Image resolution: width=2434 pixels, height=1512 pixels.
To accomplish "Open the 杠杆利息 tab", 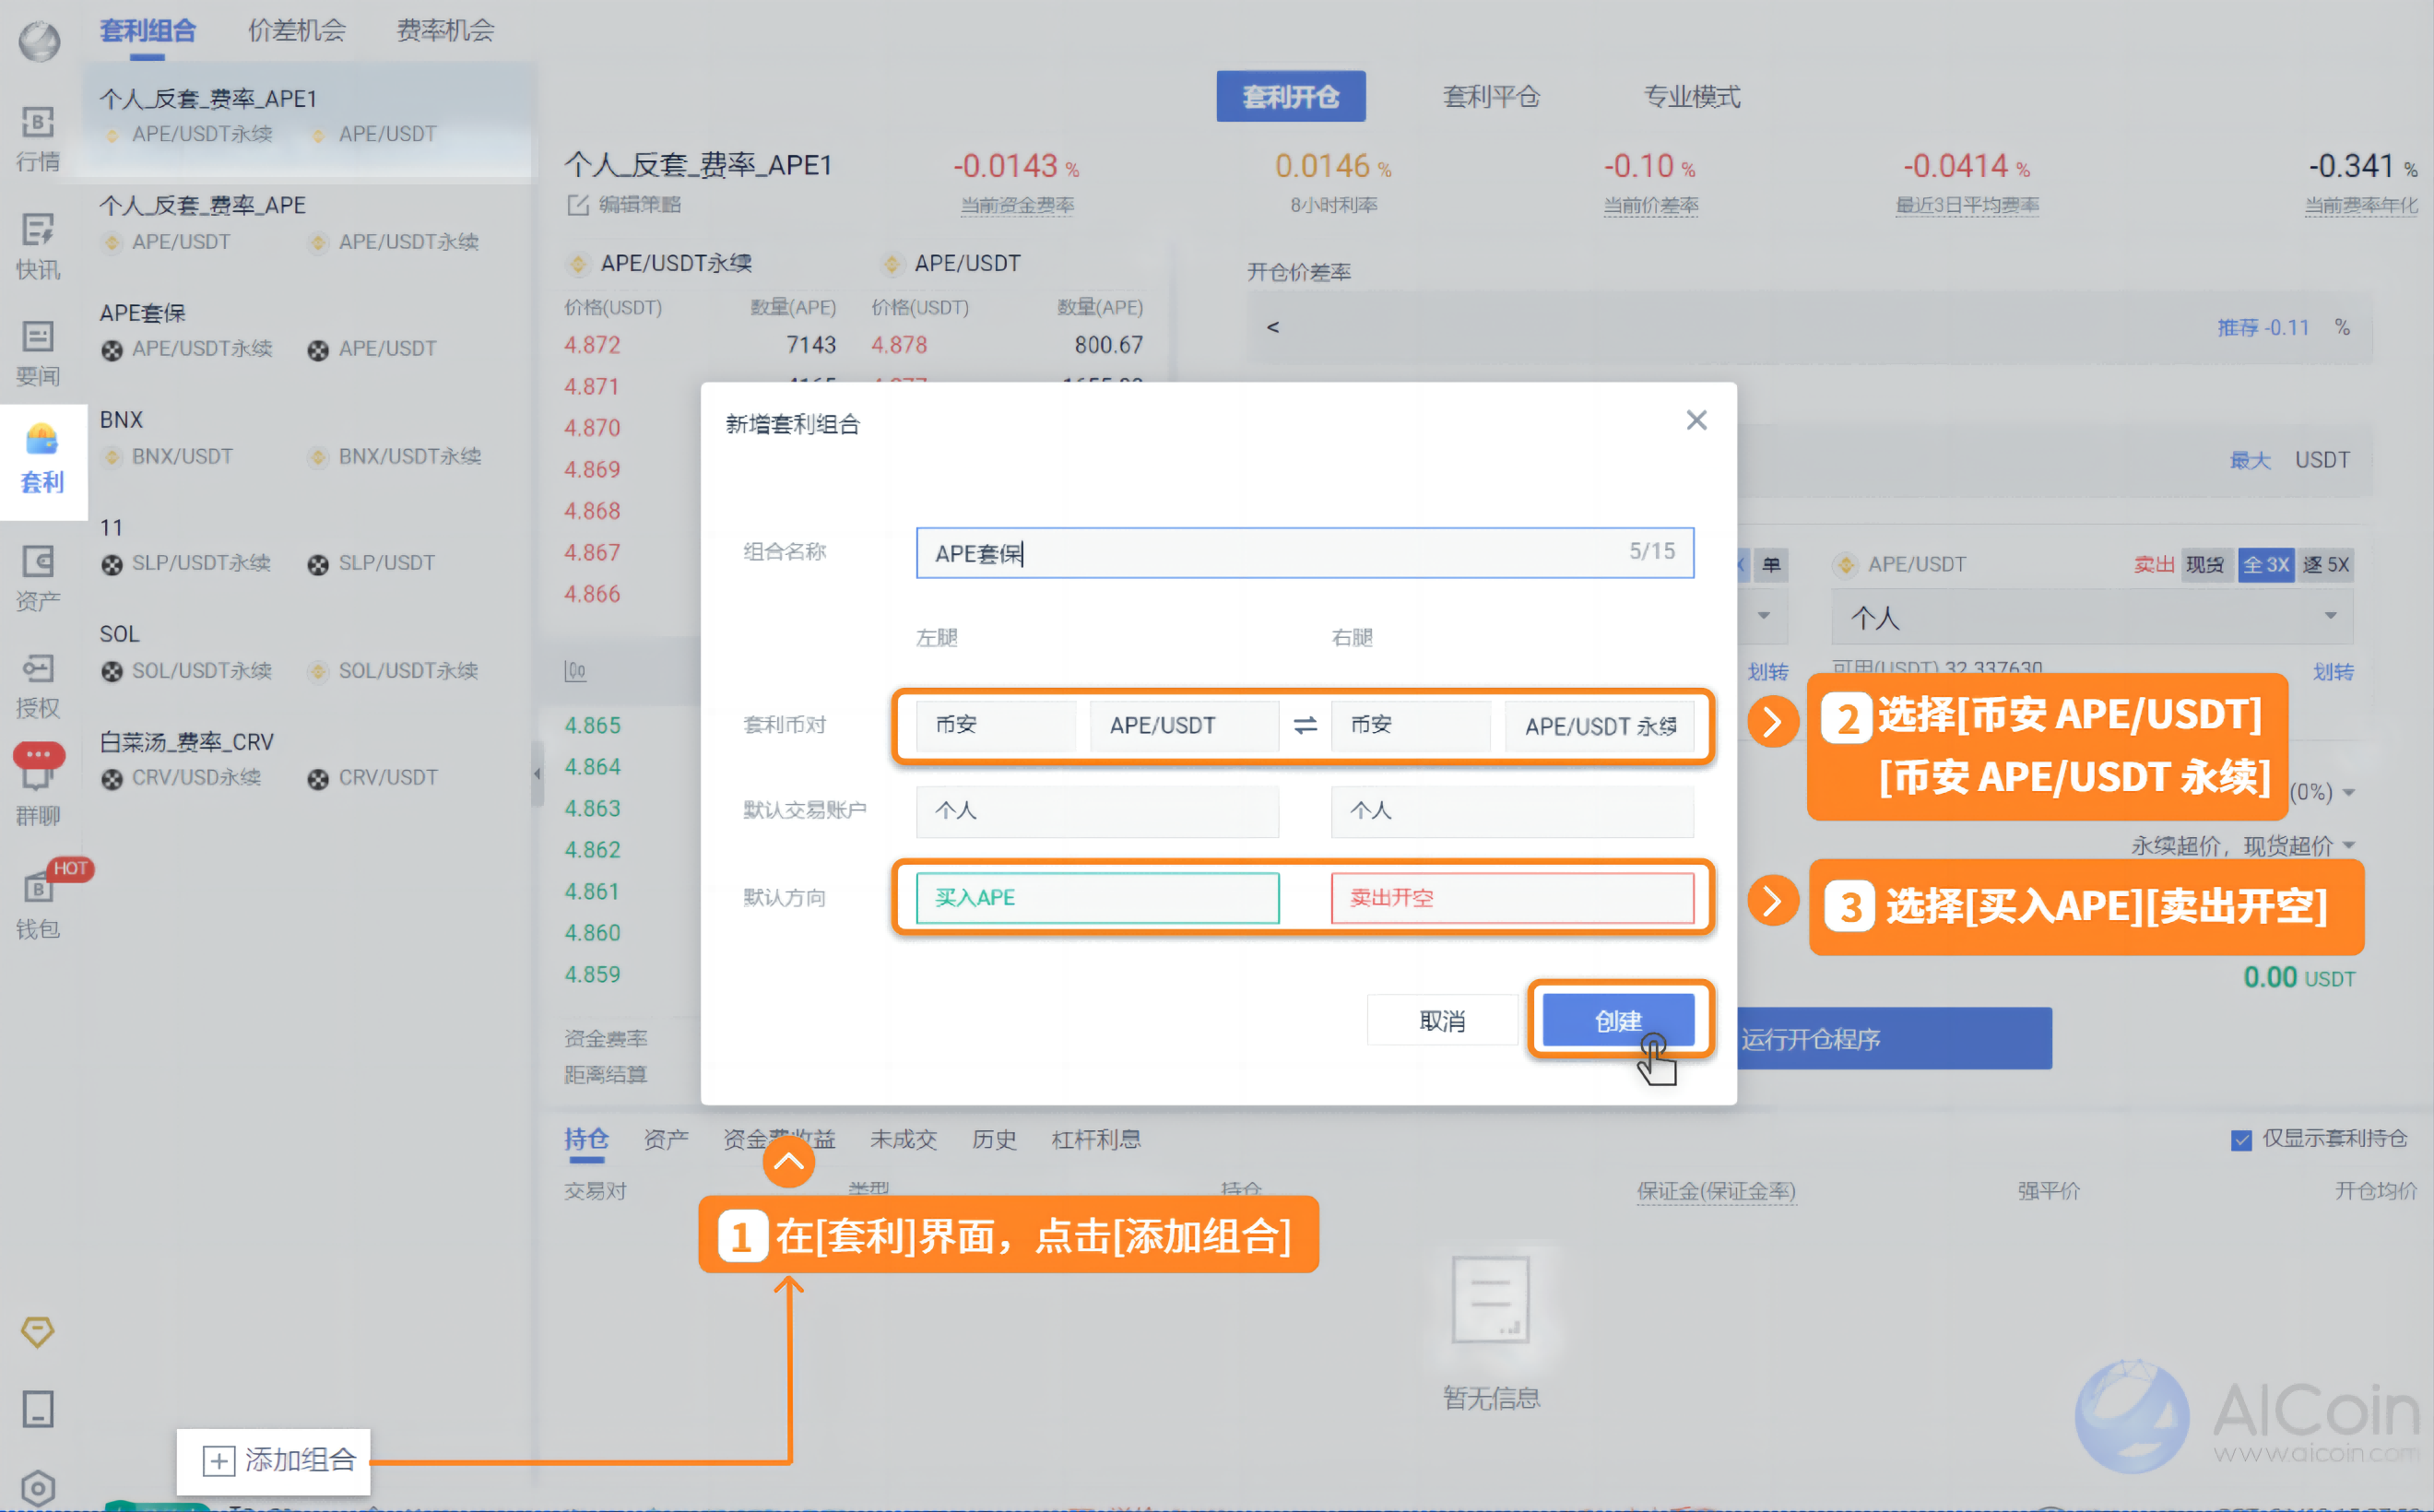I will [1096, 1139].
